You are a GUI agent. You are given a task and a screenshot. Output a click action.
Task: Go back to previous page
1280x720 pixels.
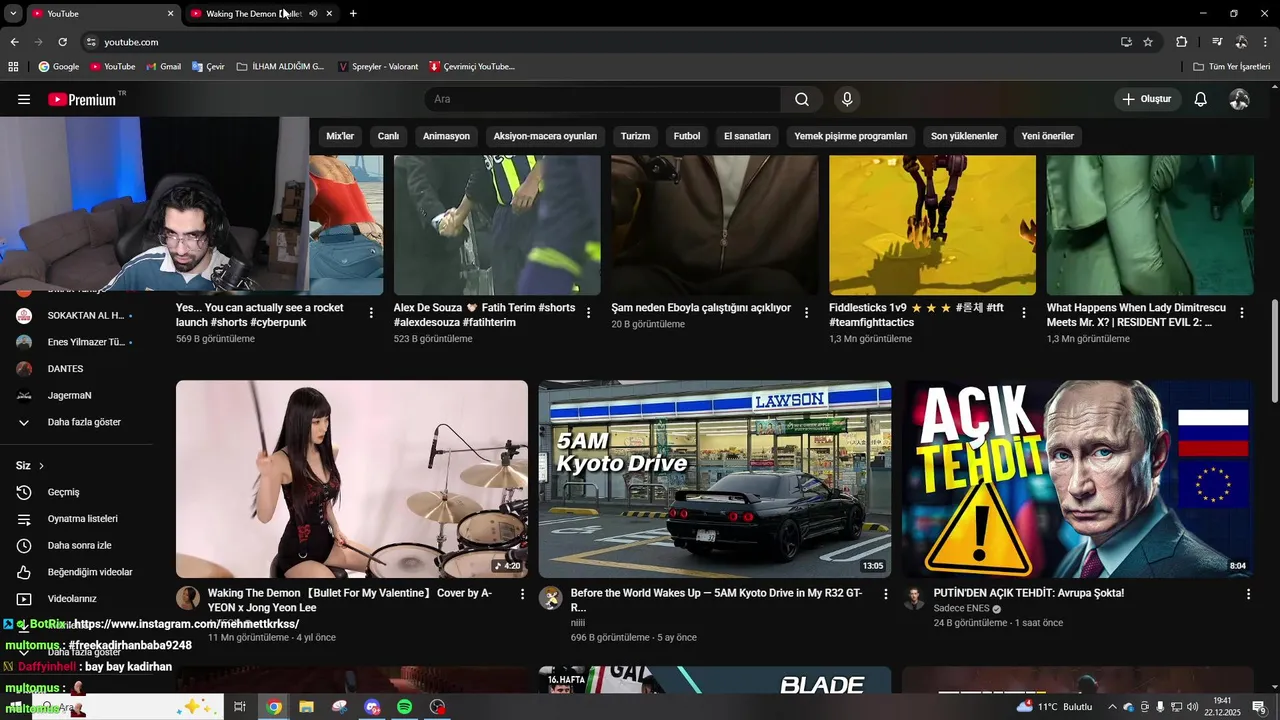pyautogui.click(x=14, y=42)
